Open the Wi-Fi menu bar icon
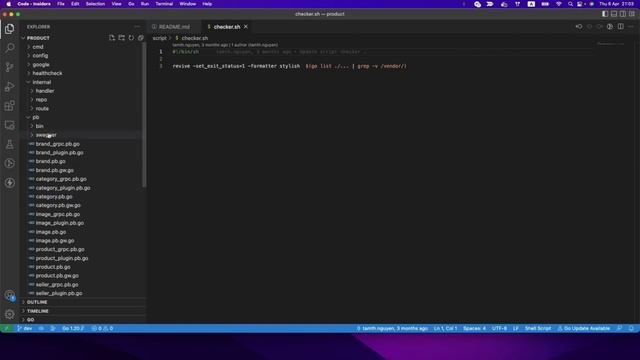The image size is (640, 360). click(x=559, y=4)
